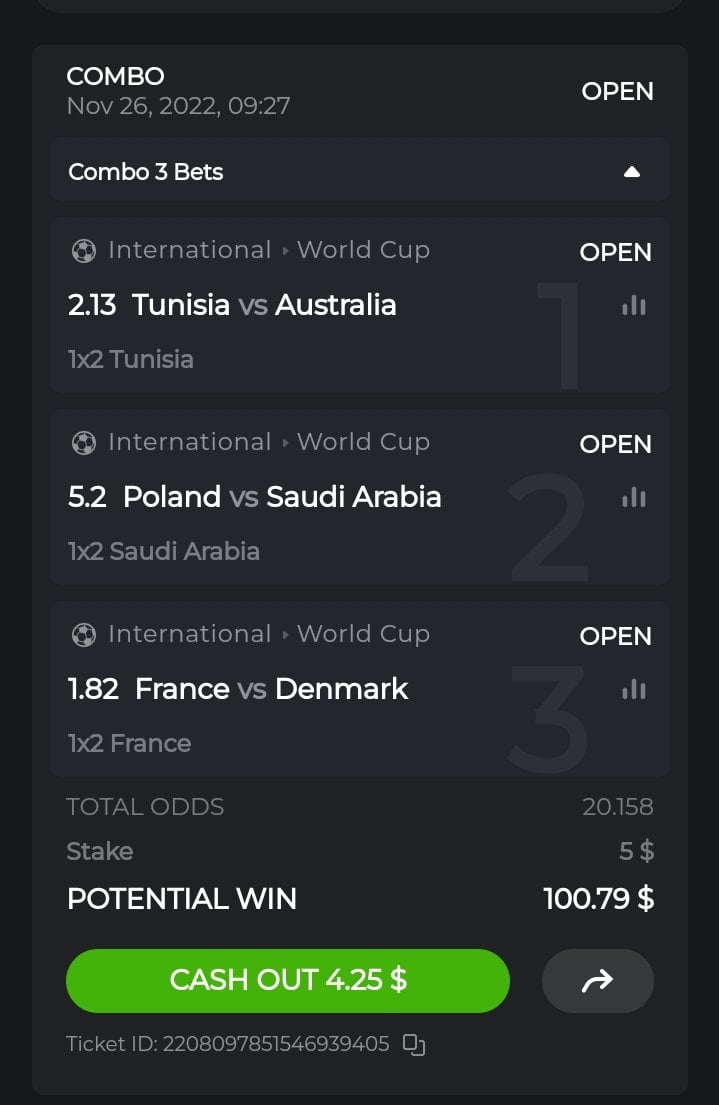
Task: Tap the potential win amount 100.79 $
Action: pyautogui.click(x=598, y=899)
